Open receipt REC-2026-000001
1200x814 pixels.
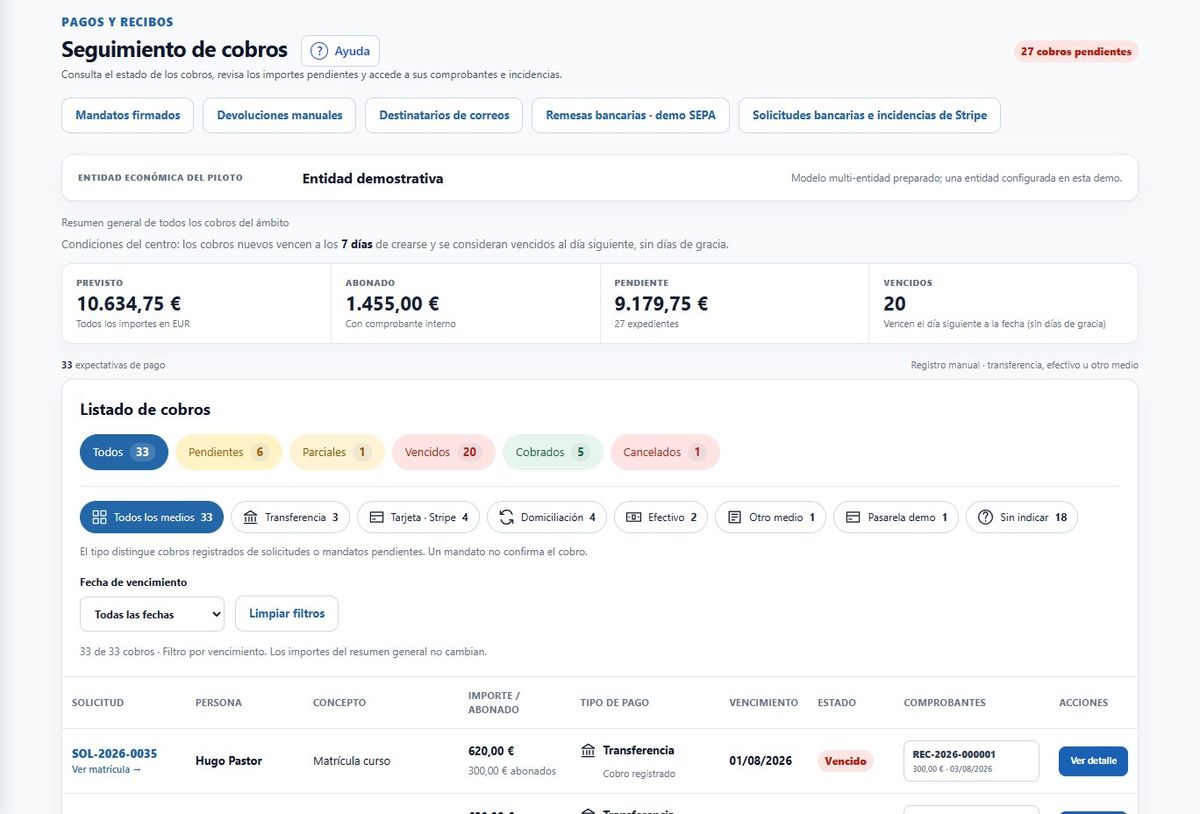(x=971, y=761)
